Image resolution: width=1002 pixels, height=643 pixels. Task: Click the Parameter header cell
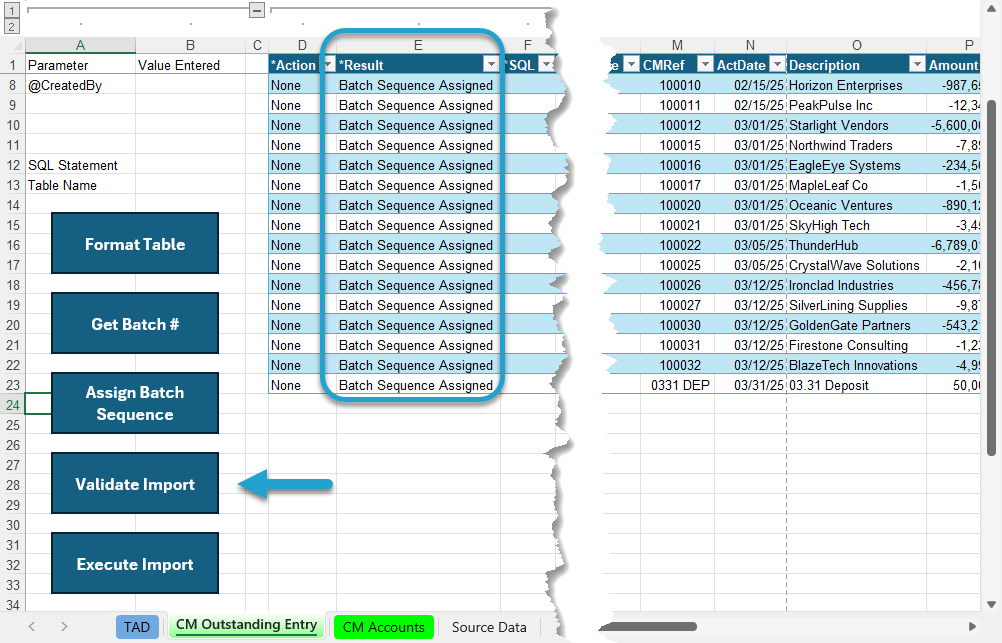(80, 65)
